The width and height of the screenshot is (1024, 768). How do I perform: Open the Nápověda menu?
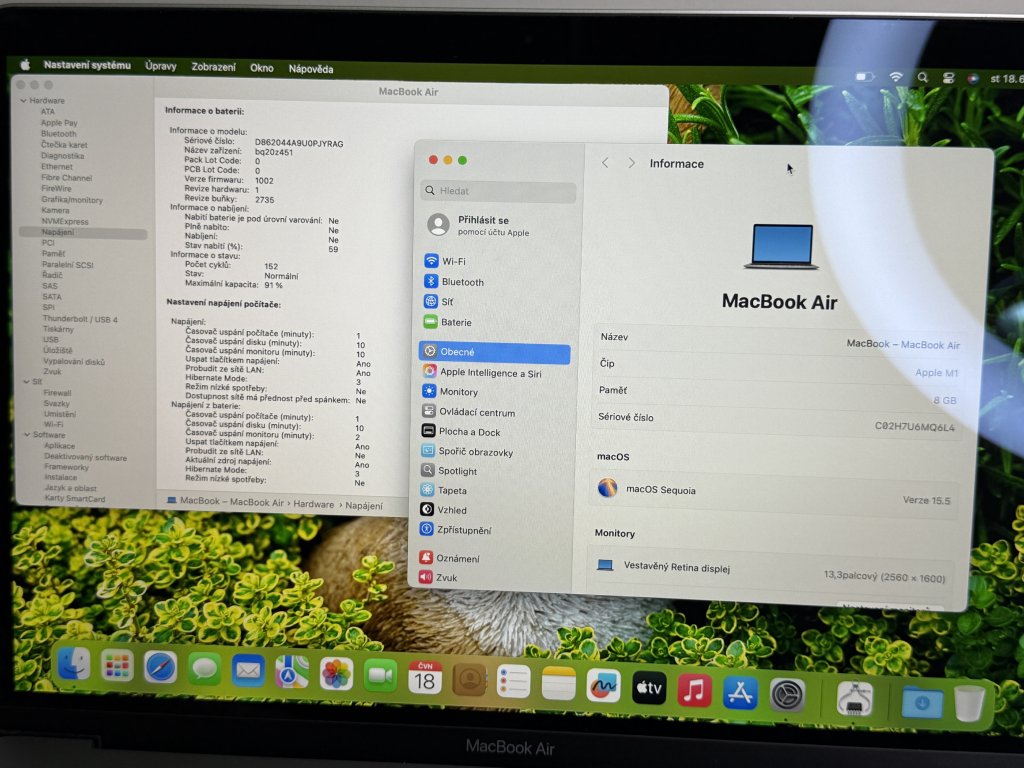tap(311, 69)
